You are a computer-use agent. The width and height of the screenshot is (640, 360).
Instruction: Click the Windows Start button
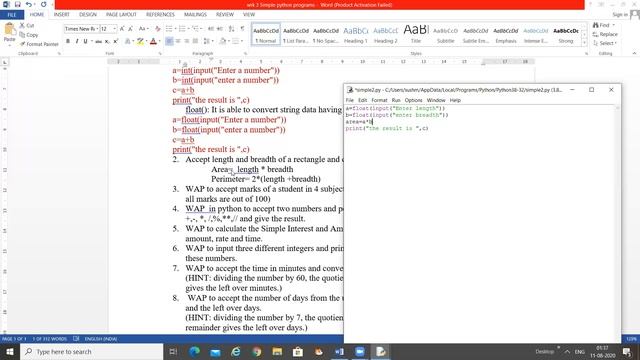(x=10, y=352)
